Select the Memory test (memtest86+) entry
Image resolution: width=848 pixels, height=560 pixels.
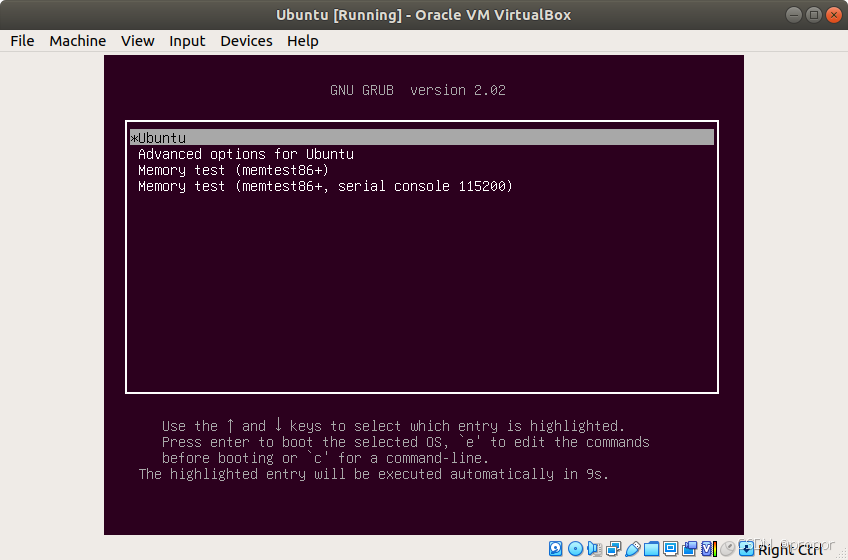click(233, 170)
